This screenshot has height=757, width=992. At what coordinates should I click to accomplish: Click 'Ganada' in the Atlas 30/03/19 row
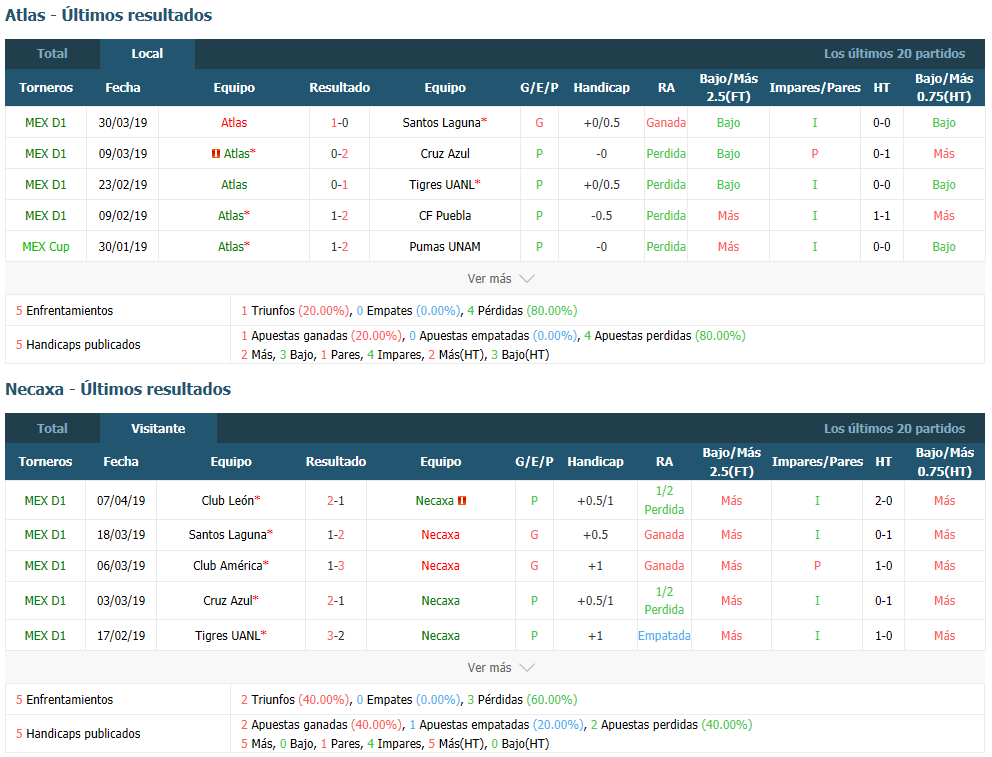[666, 123]
